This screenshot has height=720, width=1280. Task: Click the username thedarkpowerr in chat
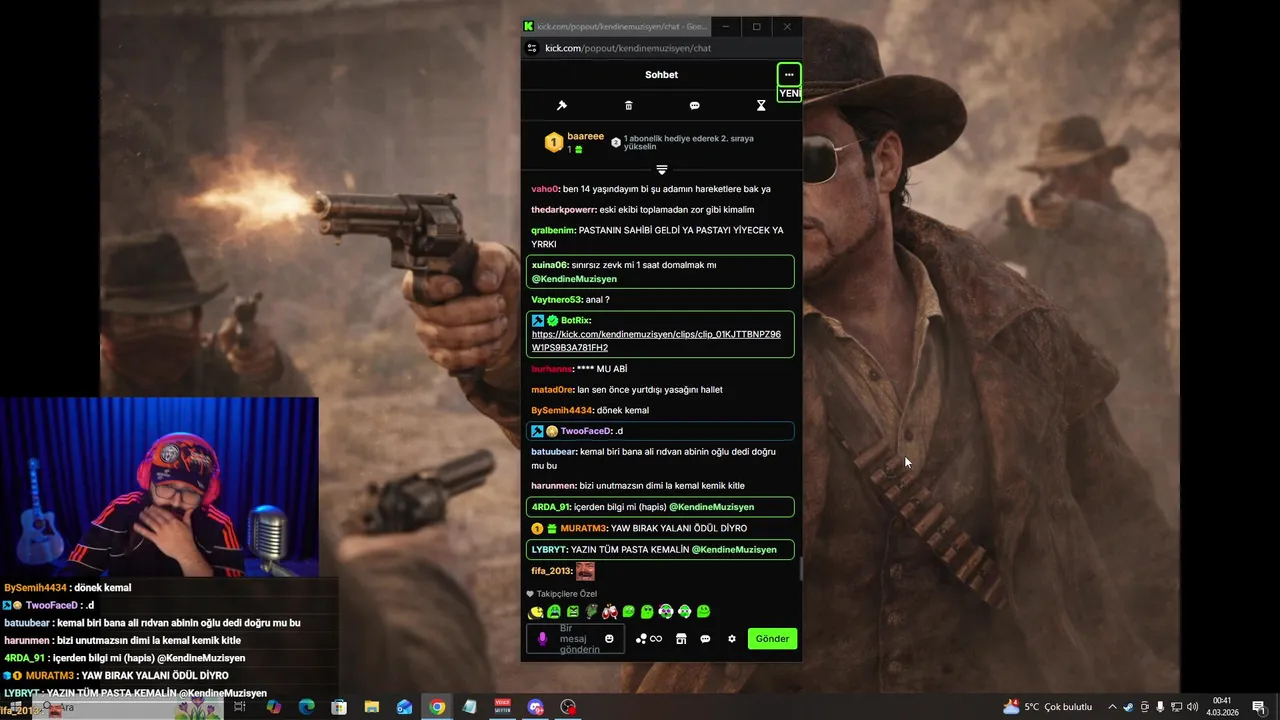563,210
